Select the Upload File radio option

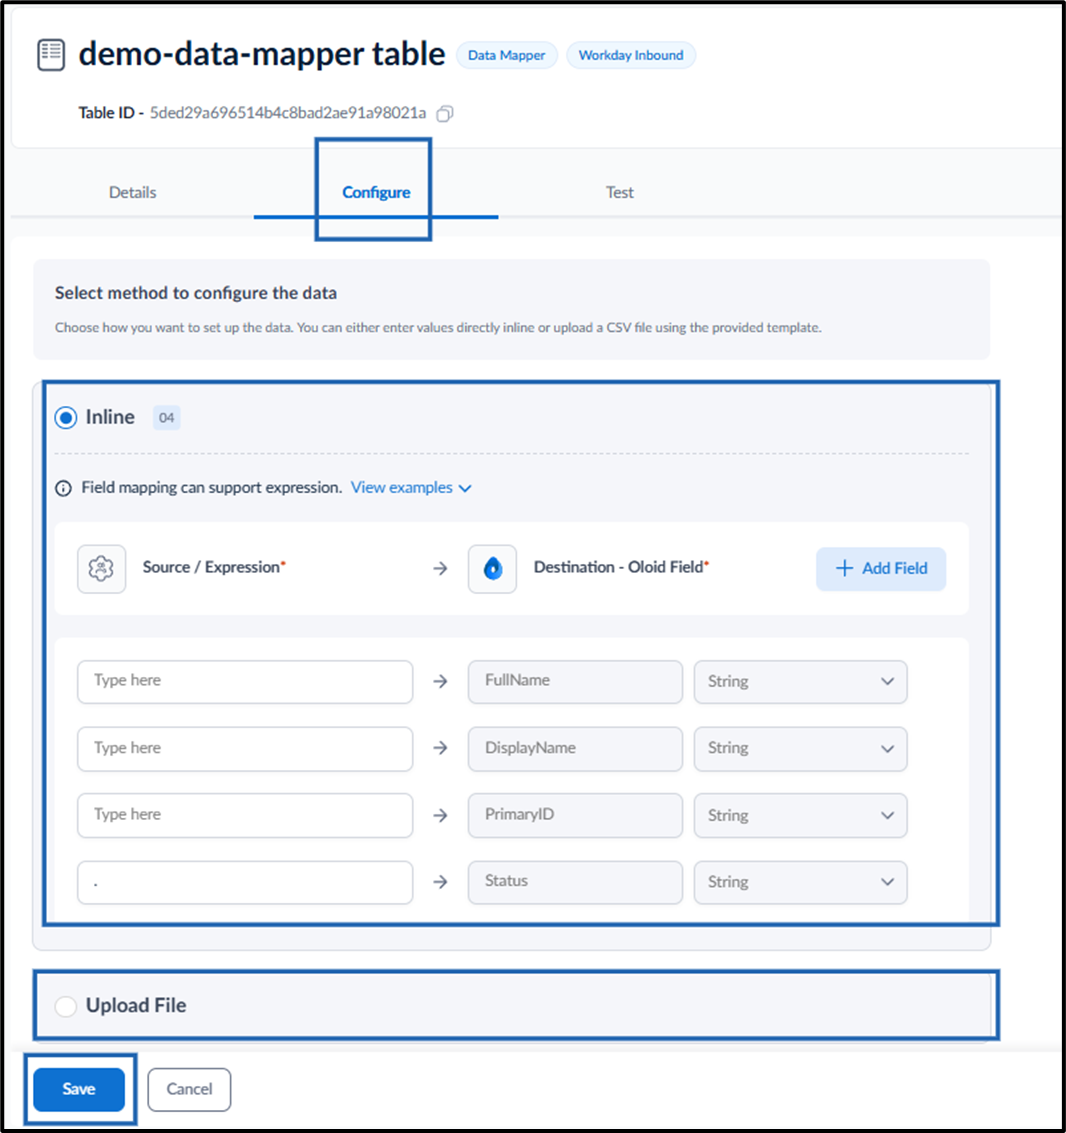(x=66, y=1006)
